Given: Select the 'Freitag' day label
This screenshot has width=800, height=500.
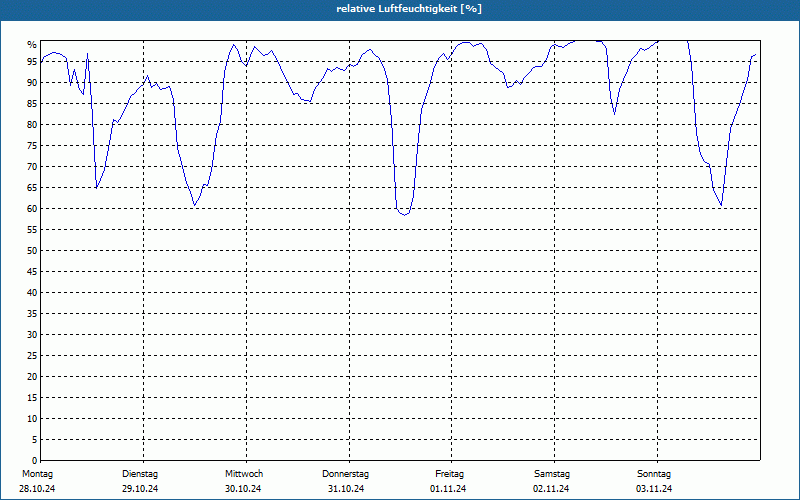Looking at the screenshot, I should [449, 474].
